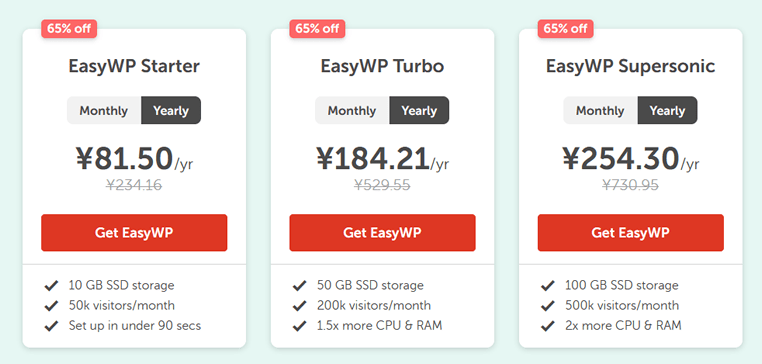The image size is (762, 364).
Task: Click checkmark next to 2x more CPU & RAM
Action: [548, 326]
